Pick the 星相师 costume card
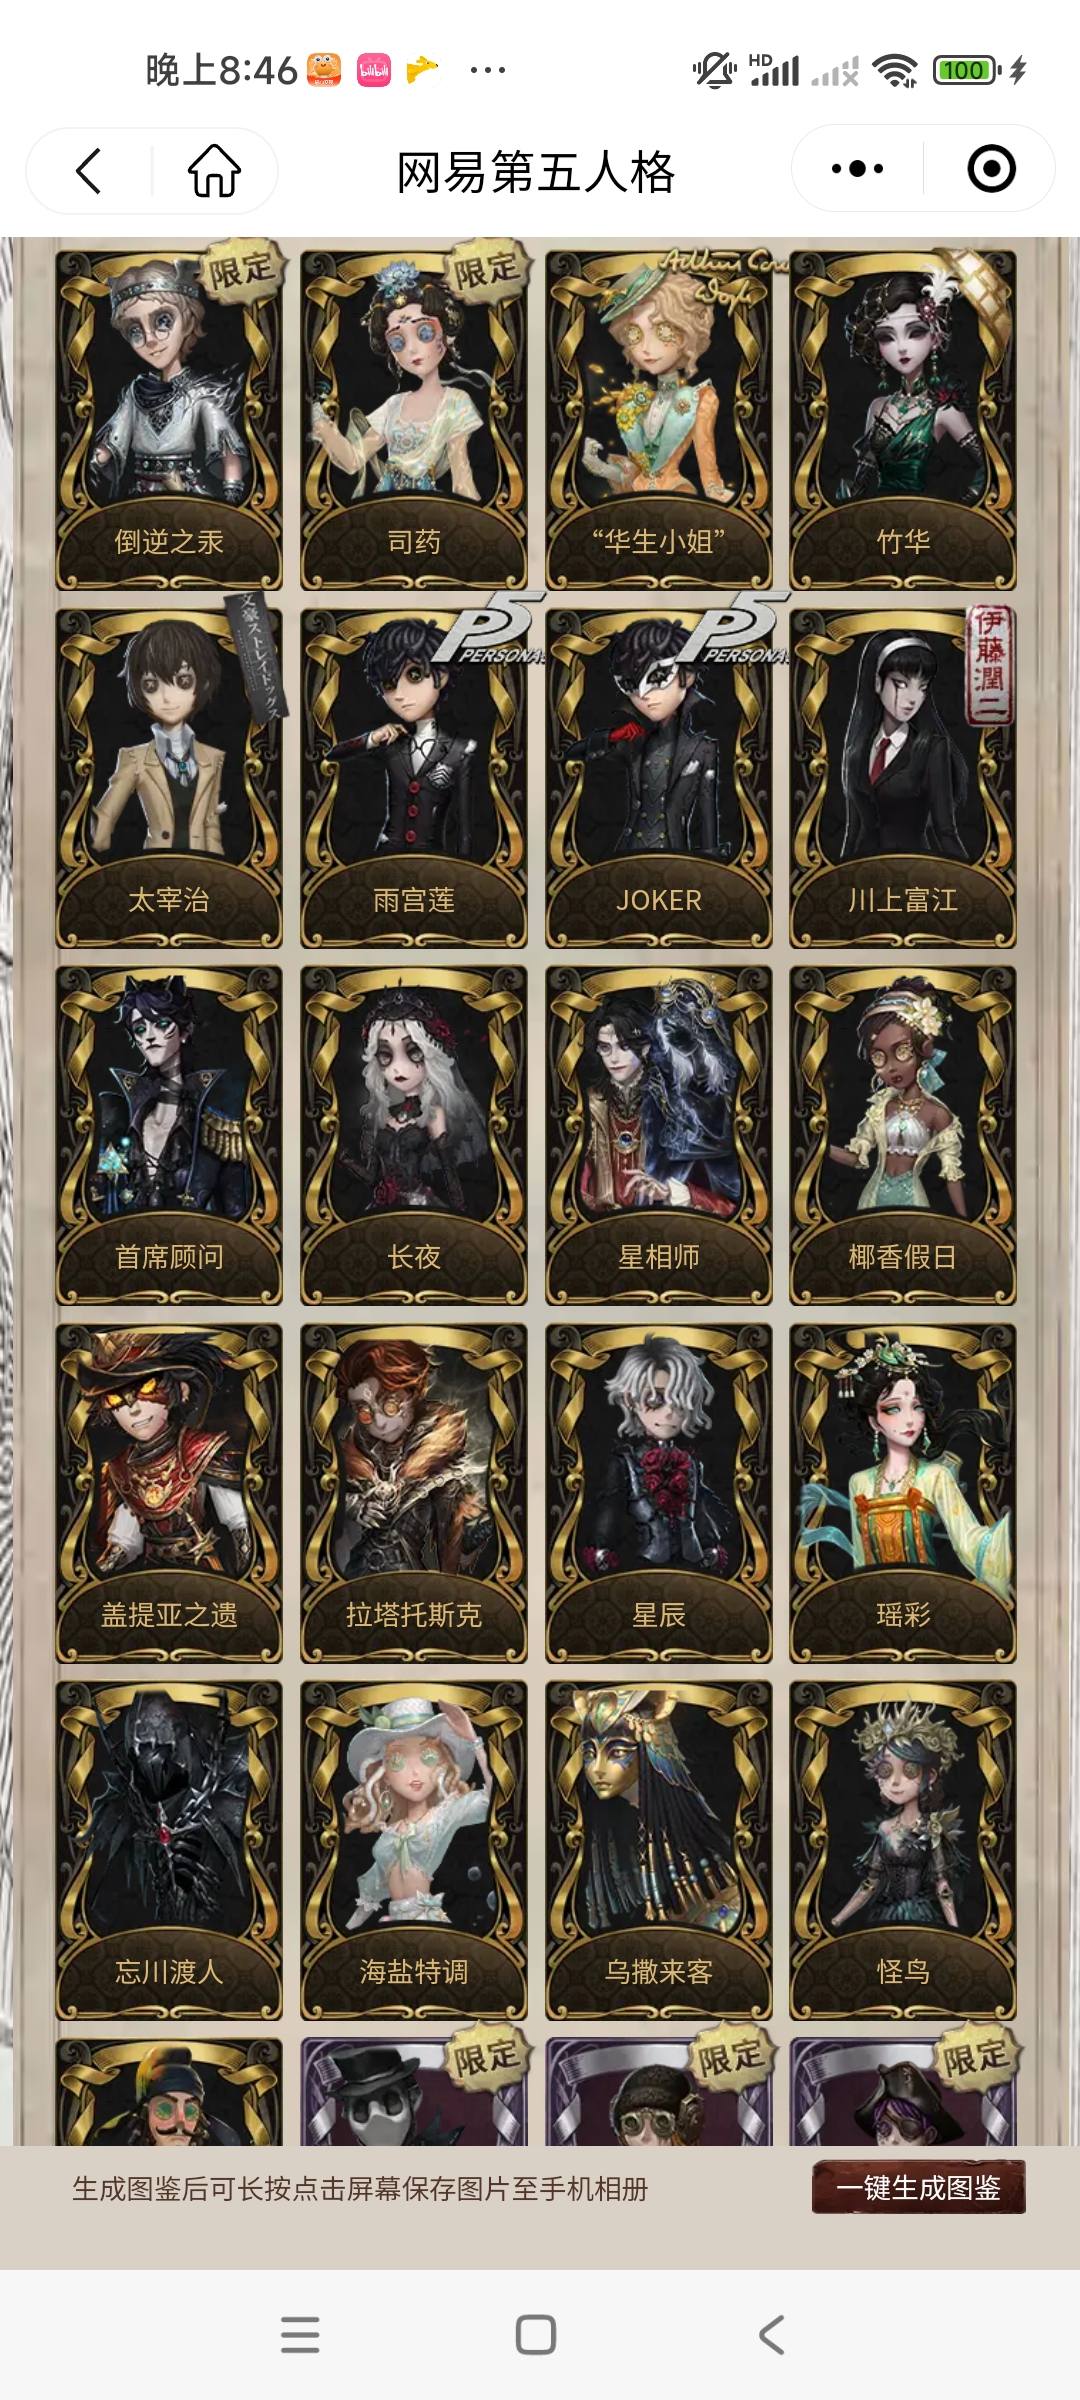The width and height of the screenshot is (1080, 2400). pos(659,1135)
